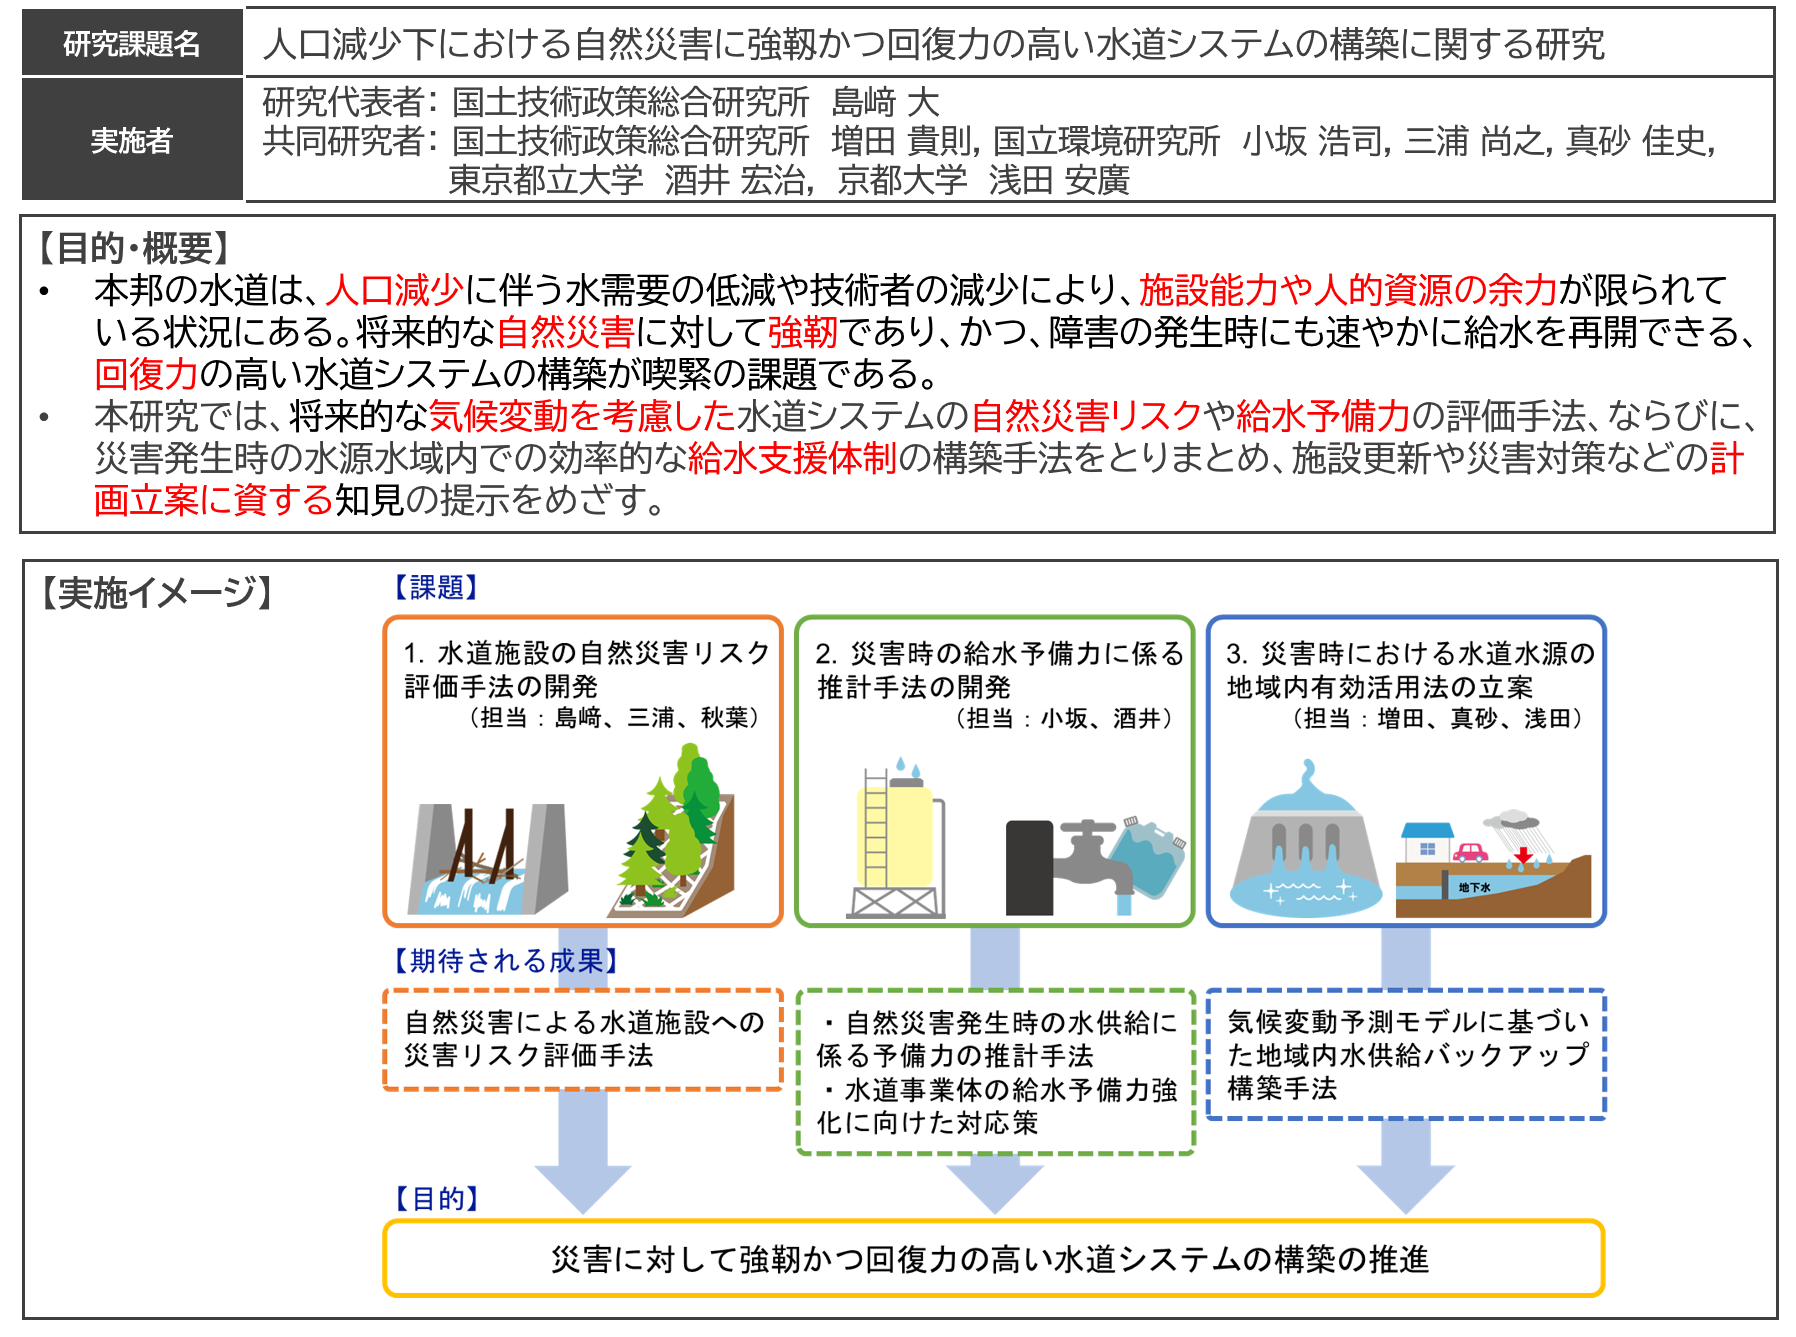Select the 研究課題名 header cell
Screen dimensions: 1796x1337
click(132, 43)
